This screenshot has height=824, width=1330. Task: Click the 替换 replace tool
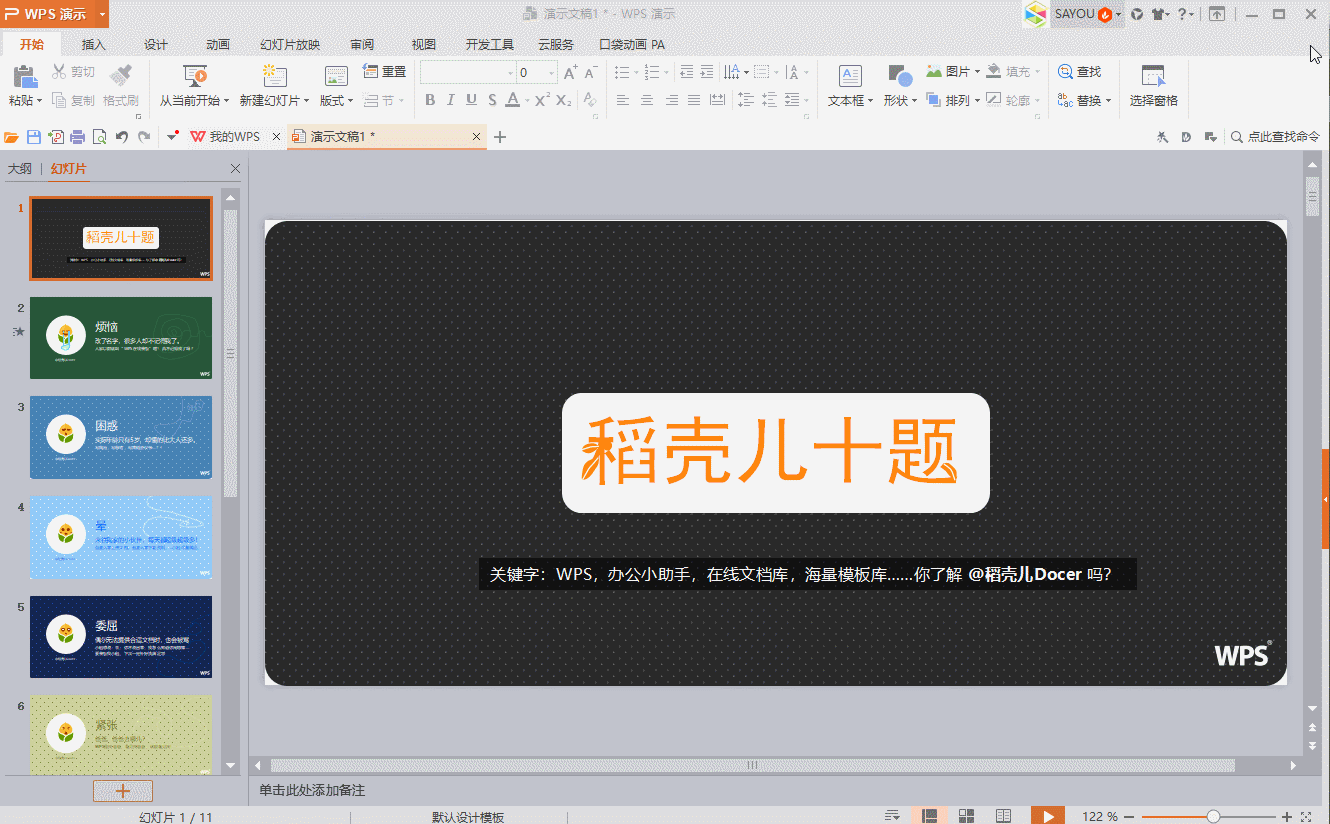point(1085,100)
